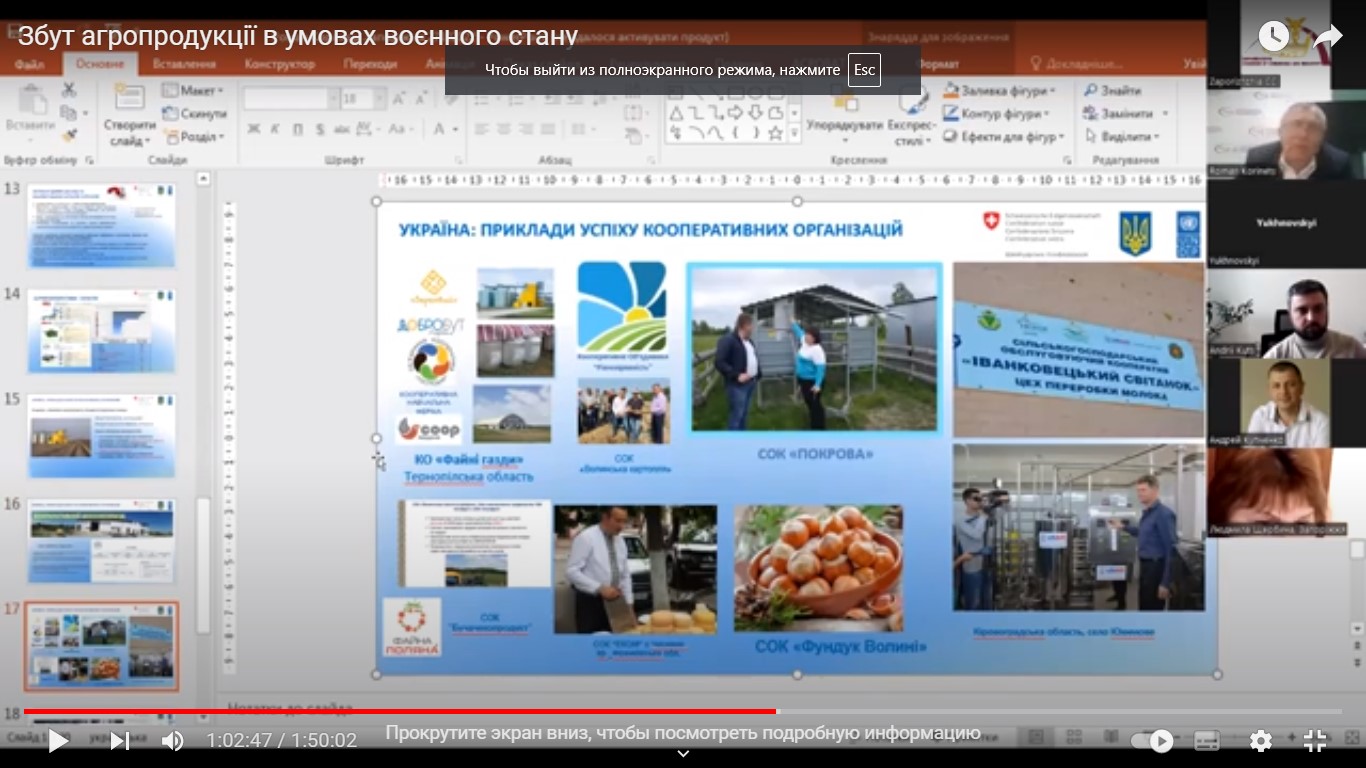
Task: Click Знайти search button
Action: (1112, 90)
